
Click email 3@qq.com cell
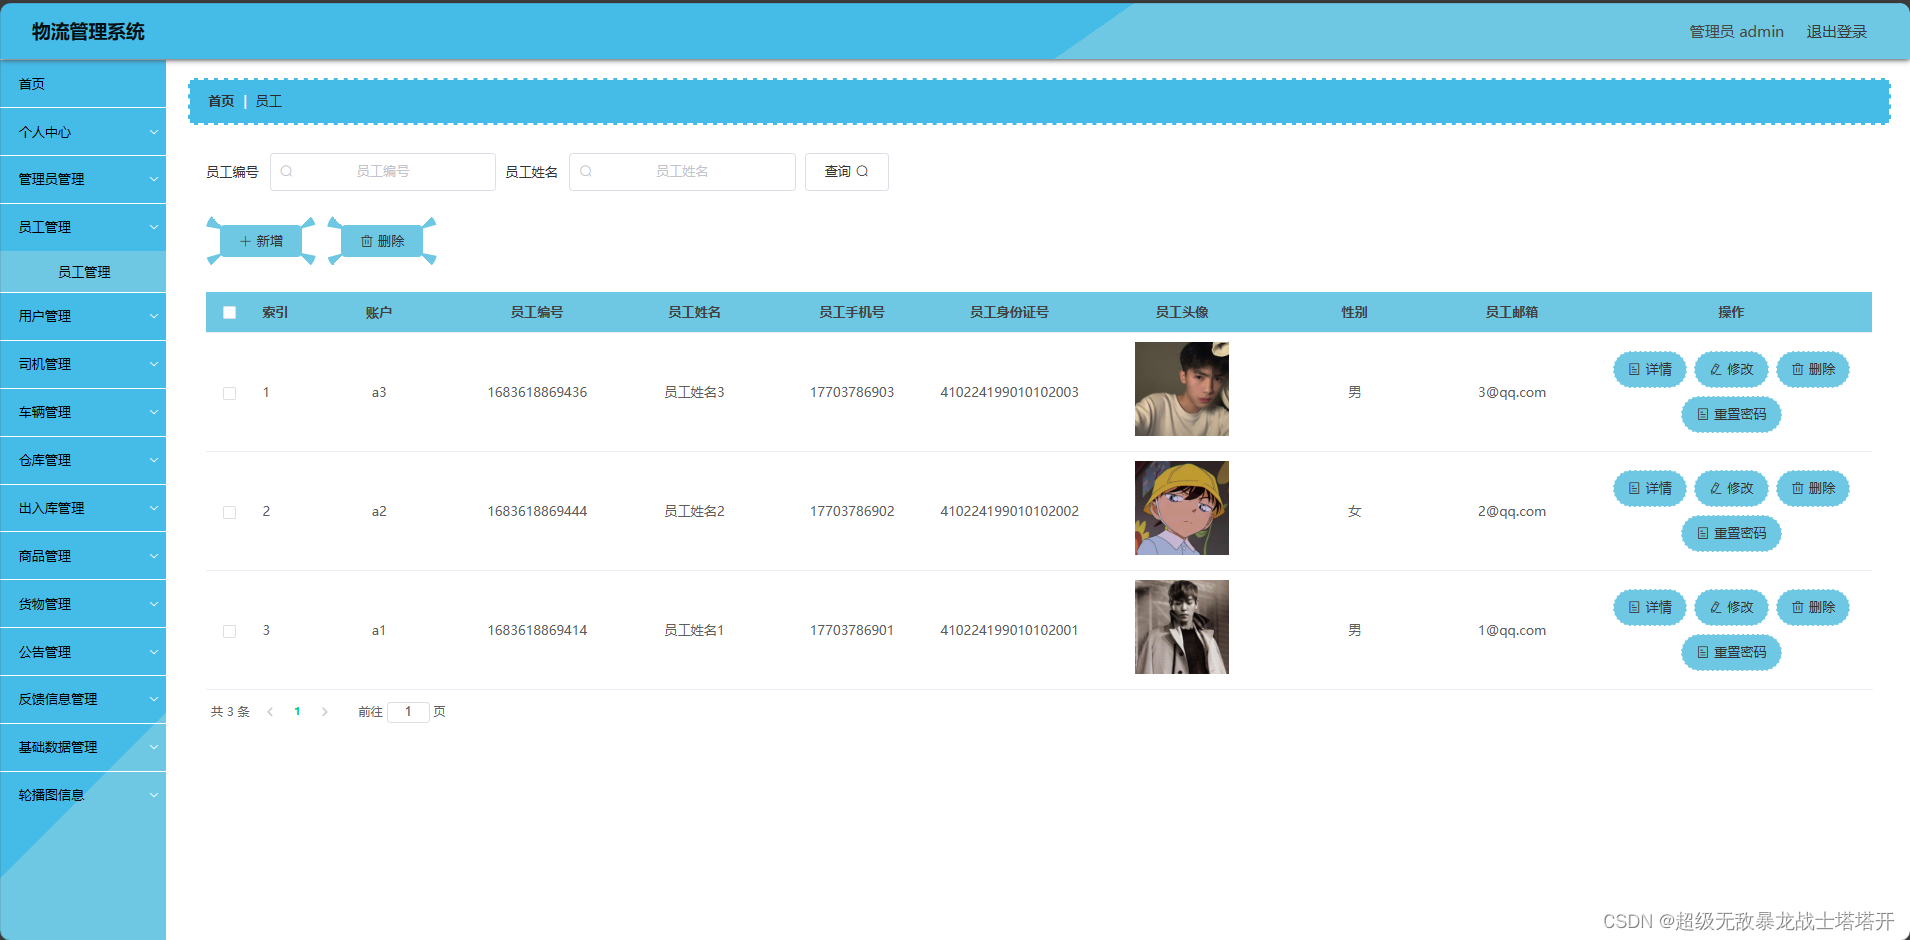click(x=1512, y=392)
